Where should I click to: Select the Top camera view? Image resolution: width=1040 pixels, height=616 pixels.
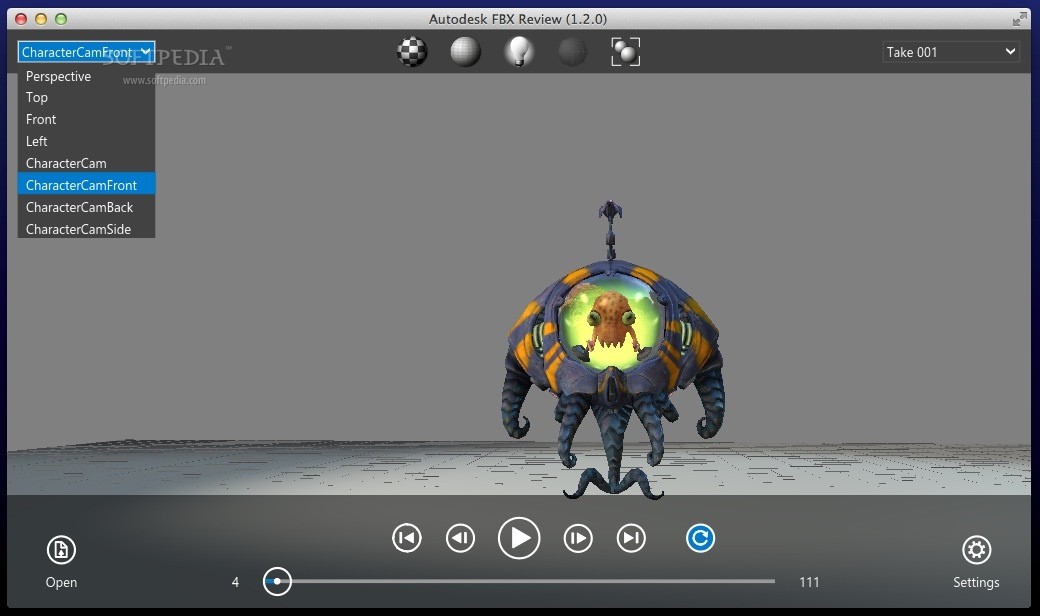pyautogui.click(x=86, y=97)
